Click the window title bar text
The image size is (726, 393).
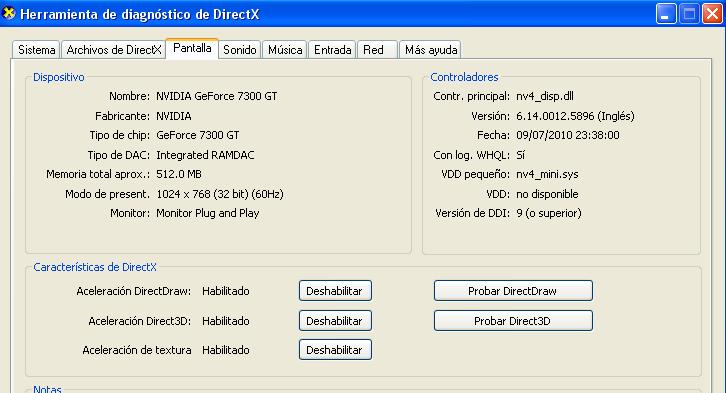pyautogui.click(x=139, y=14)
